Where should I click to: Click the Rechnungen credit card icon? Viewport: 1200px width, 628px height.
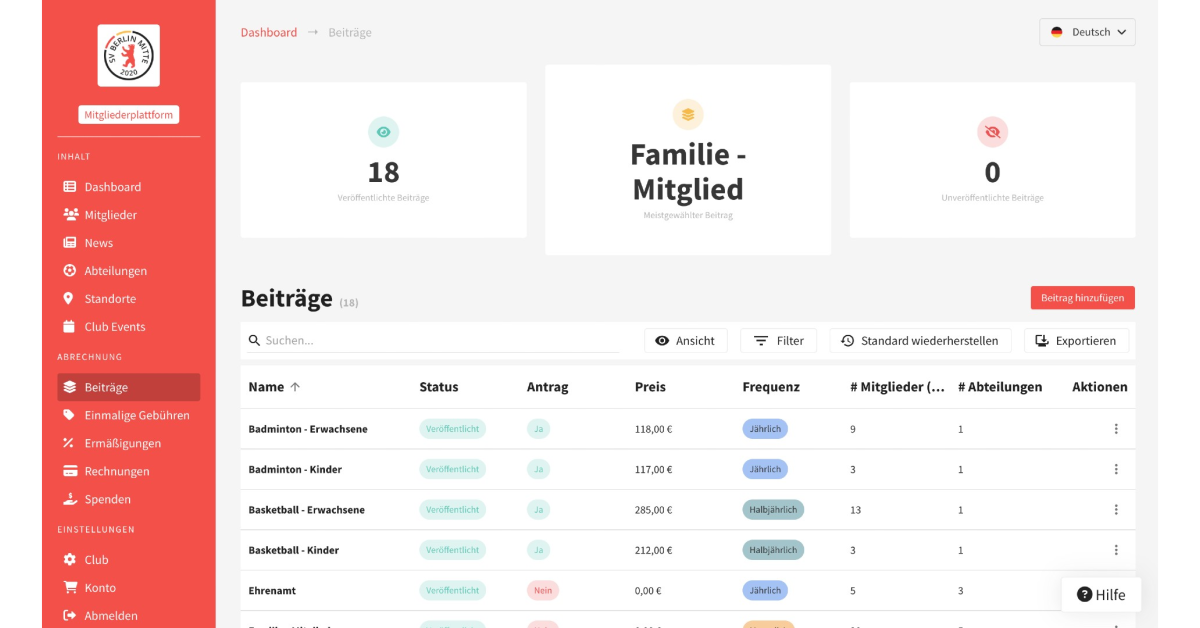(x=70, y=471)
